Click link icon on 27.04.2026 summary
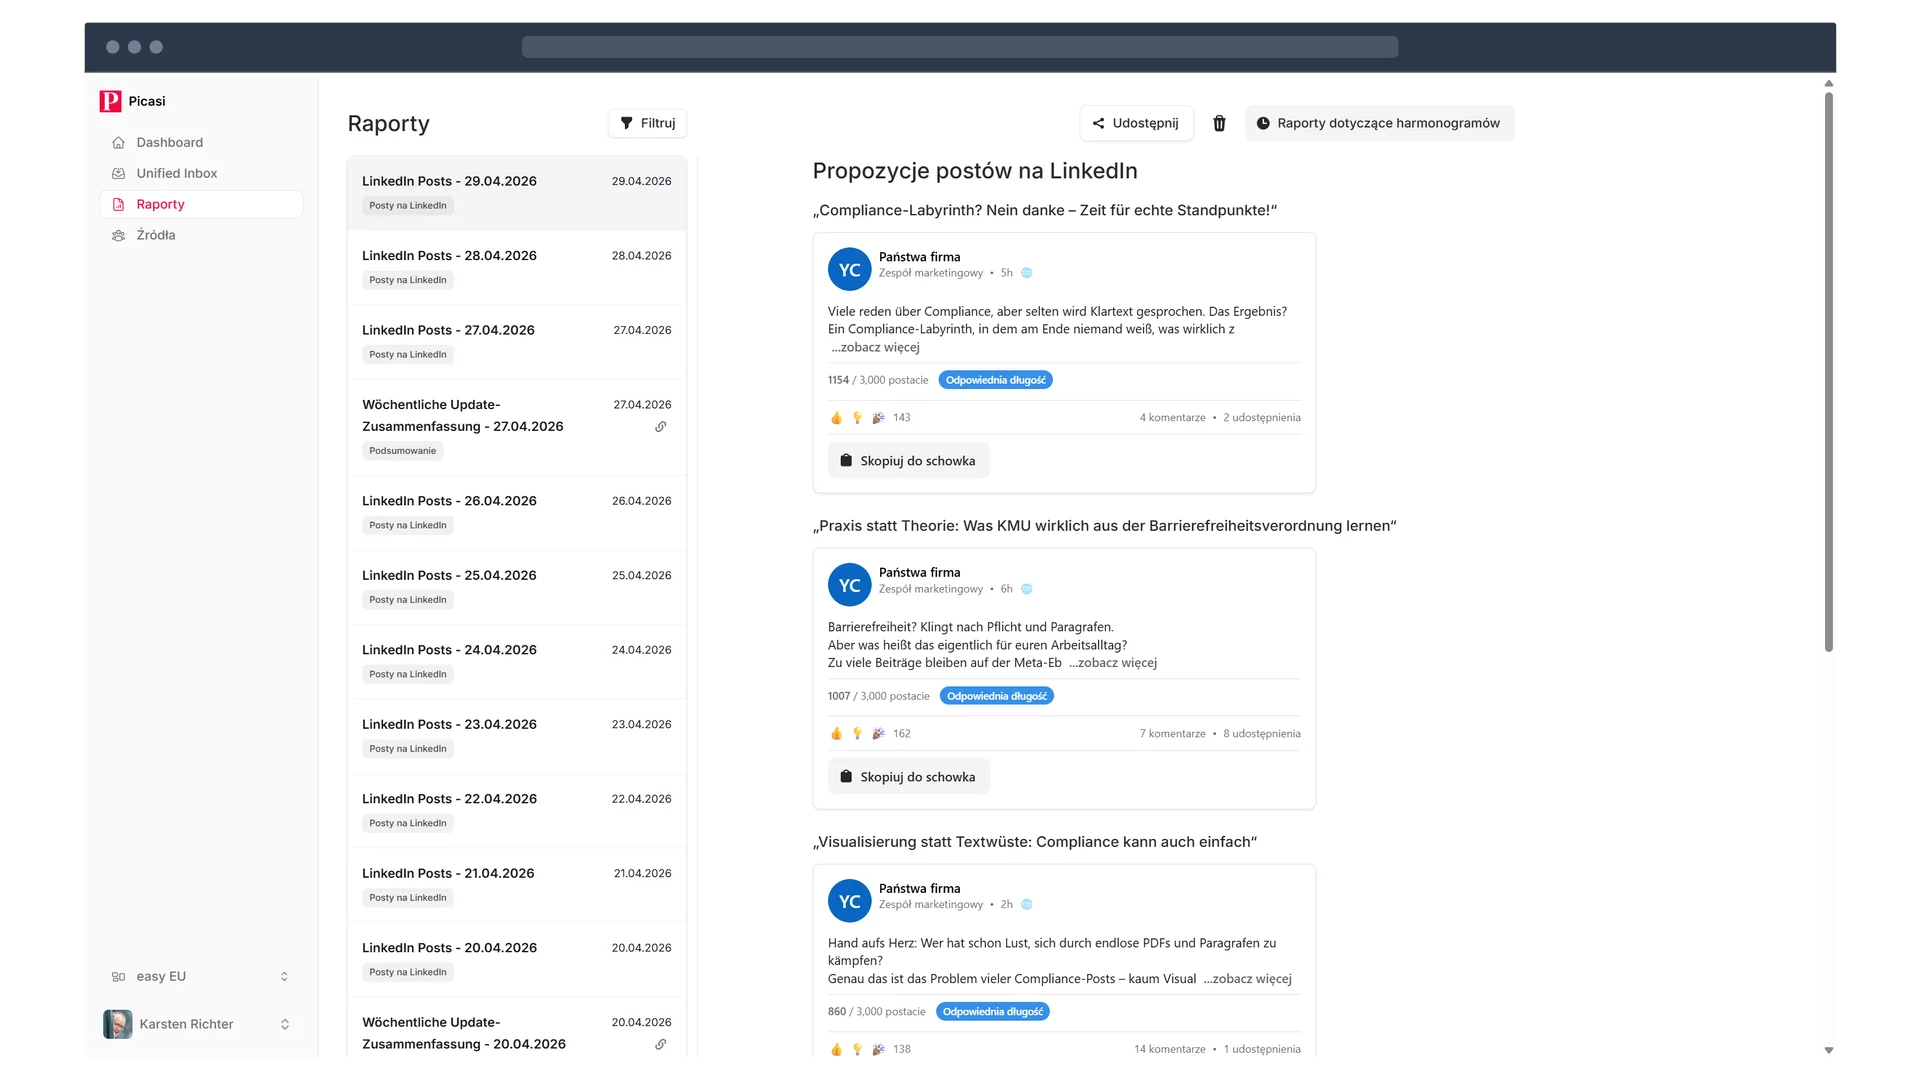Viewport: 1920px width, 1080px height. tap(661, 427)
